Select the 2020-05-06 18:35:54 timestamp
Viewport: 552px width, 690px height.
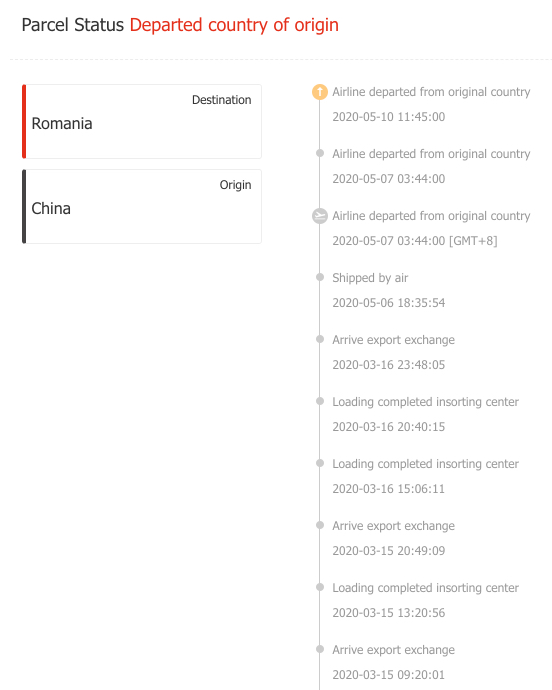pyautogui.click(x=389, y=303)
